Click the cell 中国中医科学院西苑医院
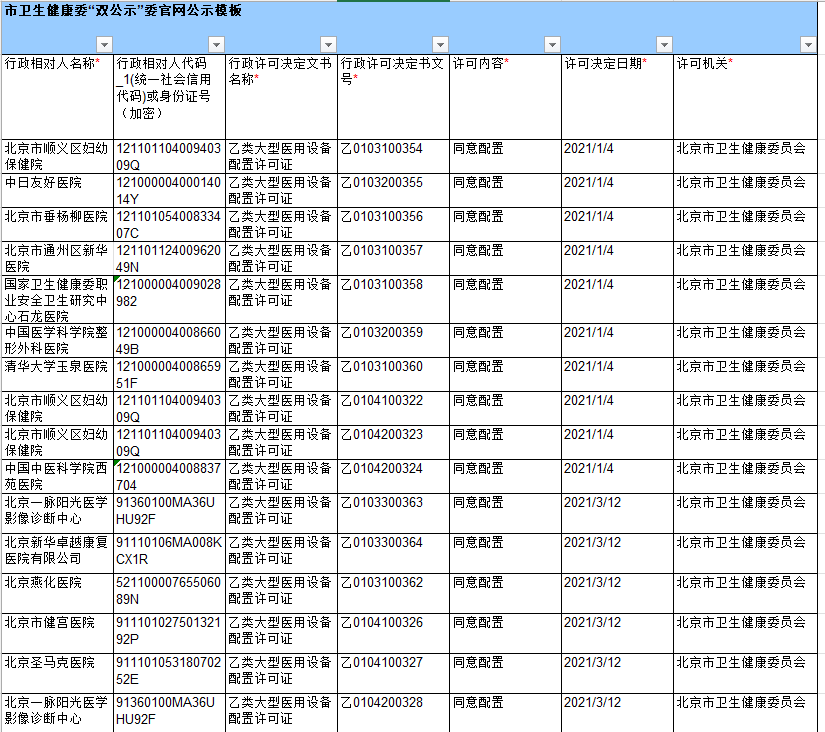Image resolution: width=825 pixels, height=732 pixels. [57, 476]
